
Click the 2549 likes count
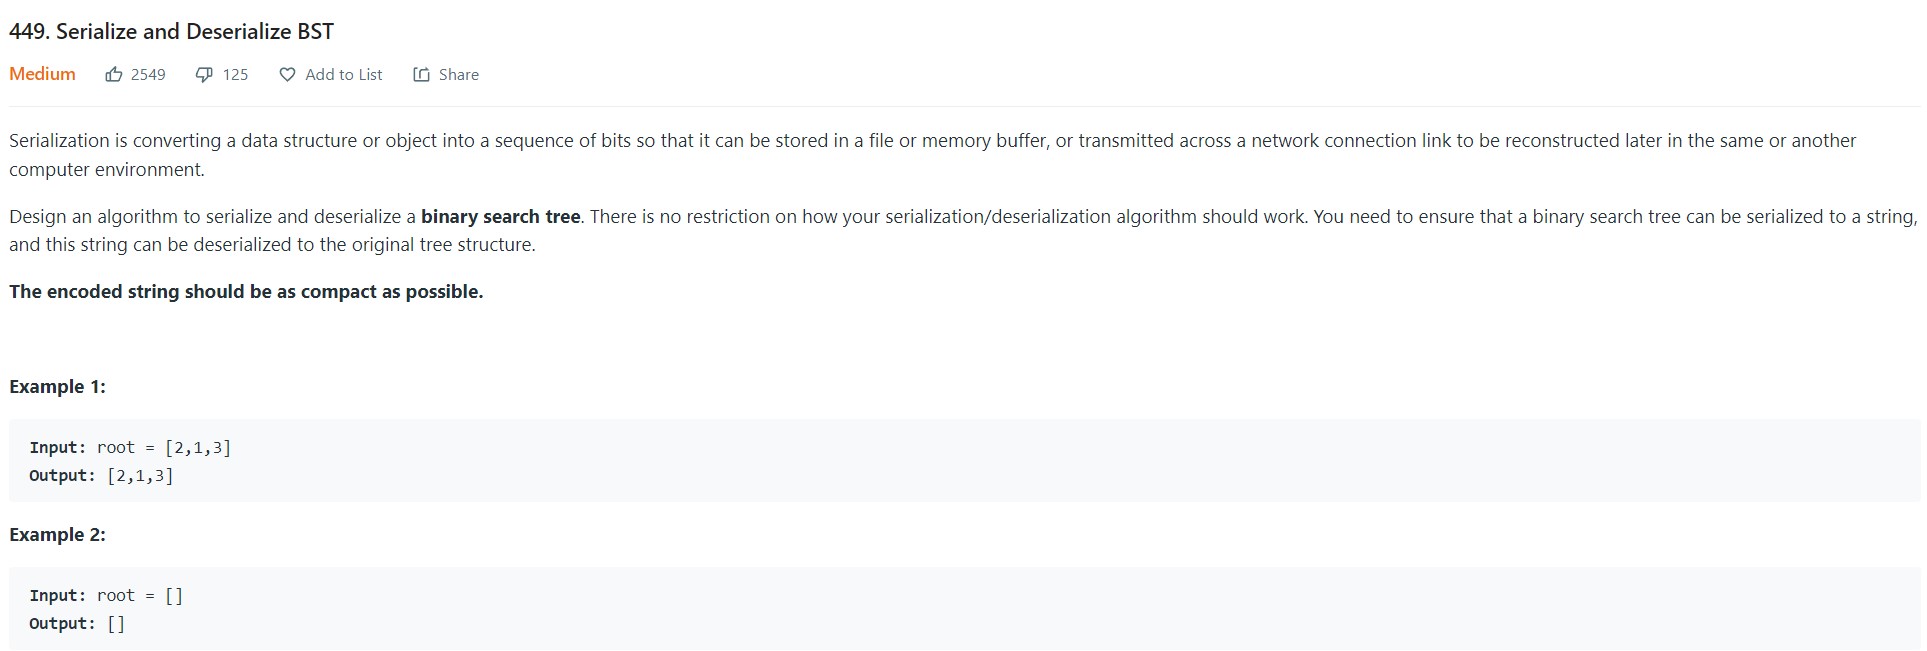pos(148,75)
